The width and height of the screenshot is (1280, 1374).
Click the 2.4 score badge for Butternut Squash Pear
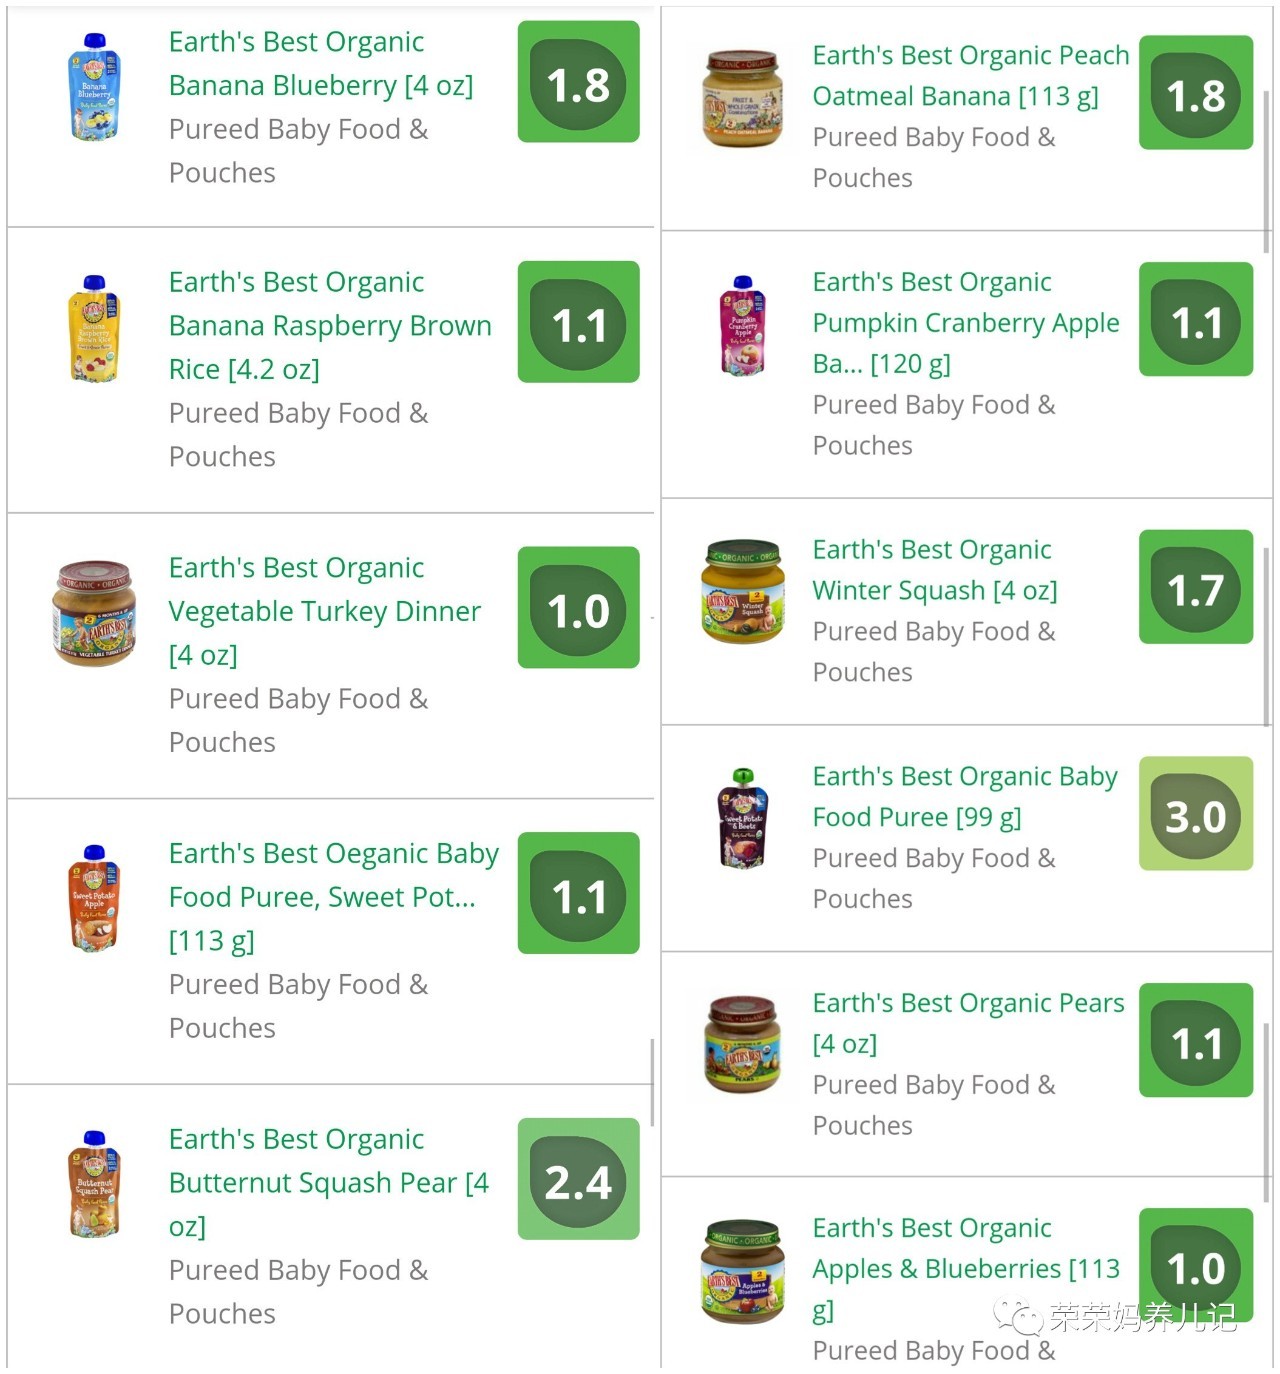[578, 1179]
